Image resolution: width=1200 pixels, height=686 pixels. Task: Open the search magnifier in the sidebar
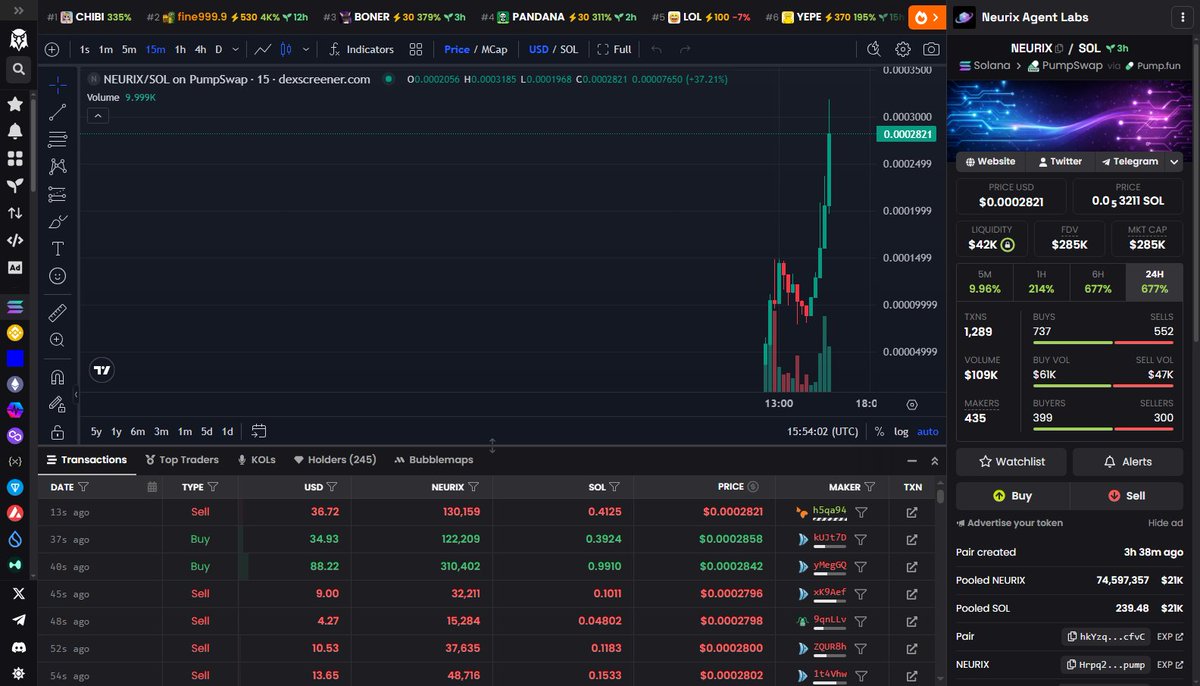[x=17, y=70]
